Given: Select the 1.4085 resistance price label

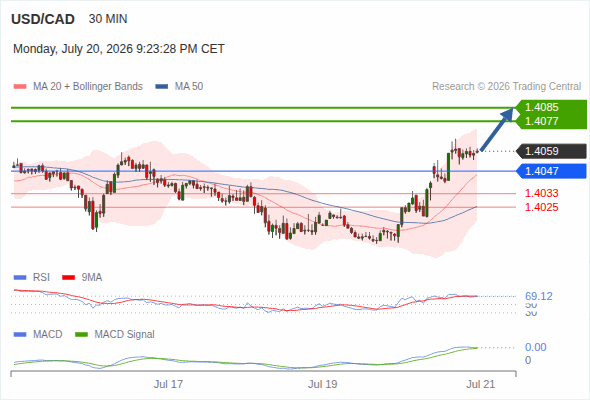Looking at the screenshot, I should click(x=541, y=107).
